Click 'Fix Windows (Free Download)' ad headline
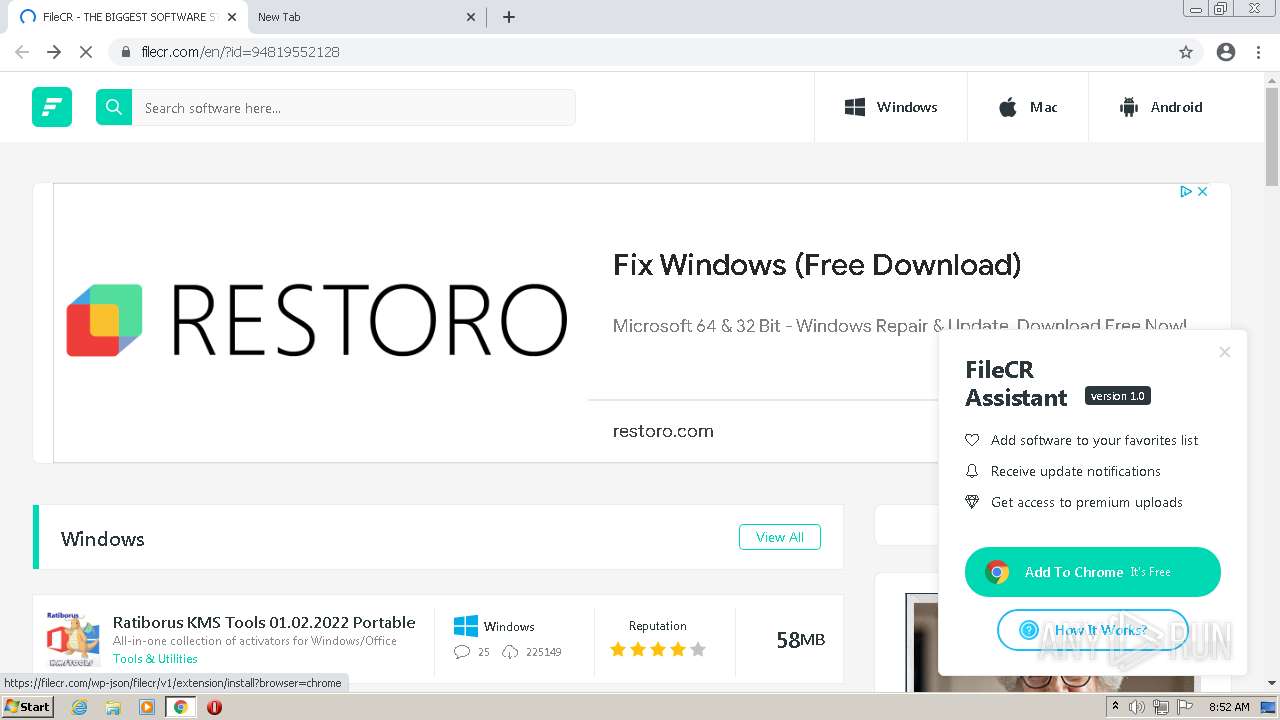The image size is (1280, 720). (817, 265)
